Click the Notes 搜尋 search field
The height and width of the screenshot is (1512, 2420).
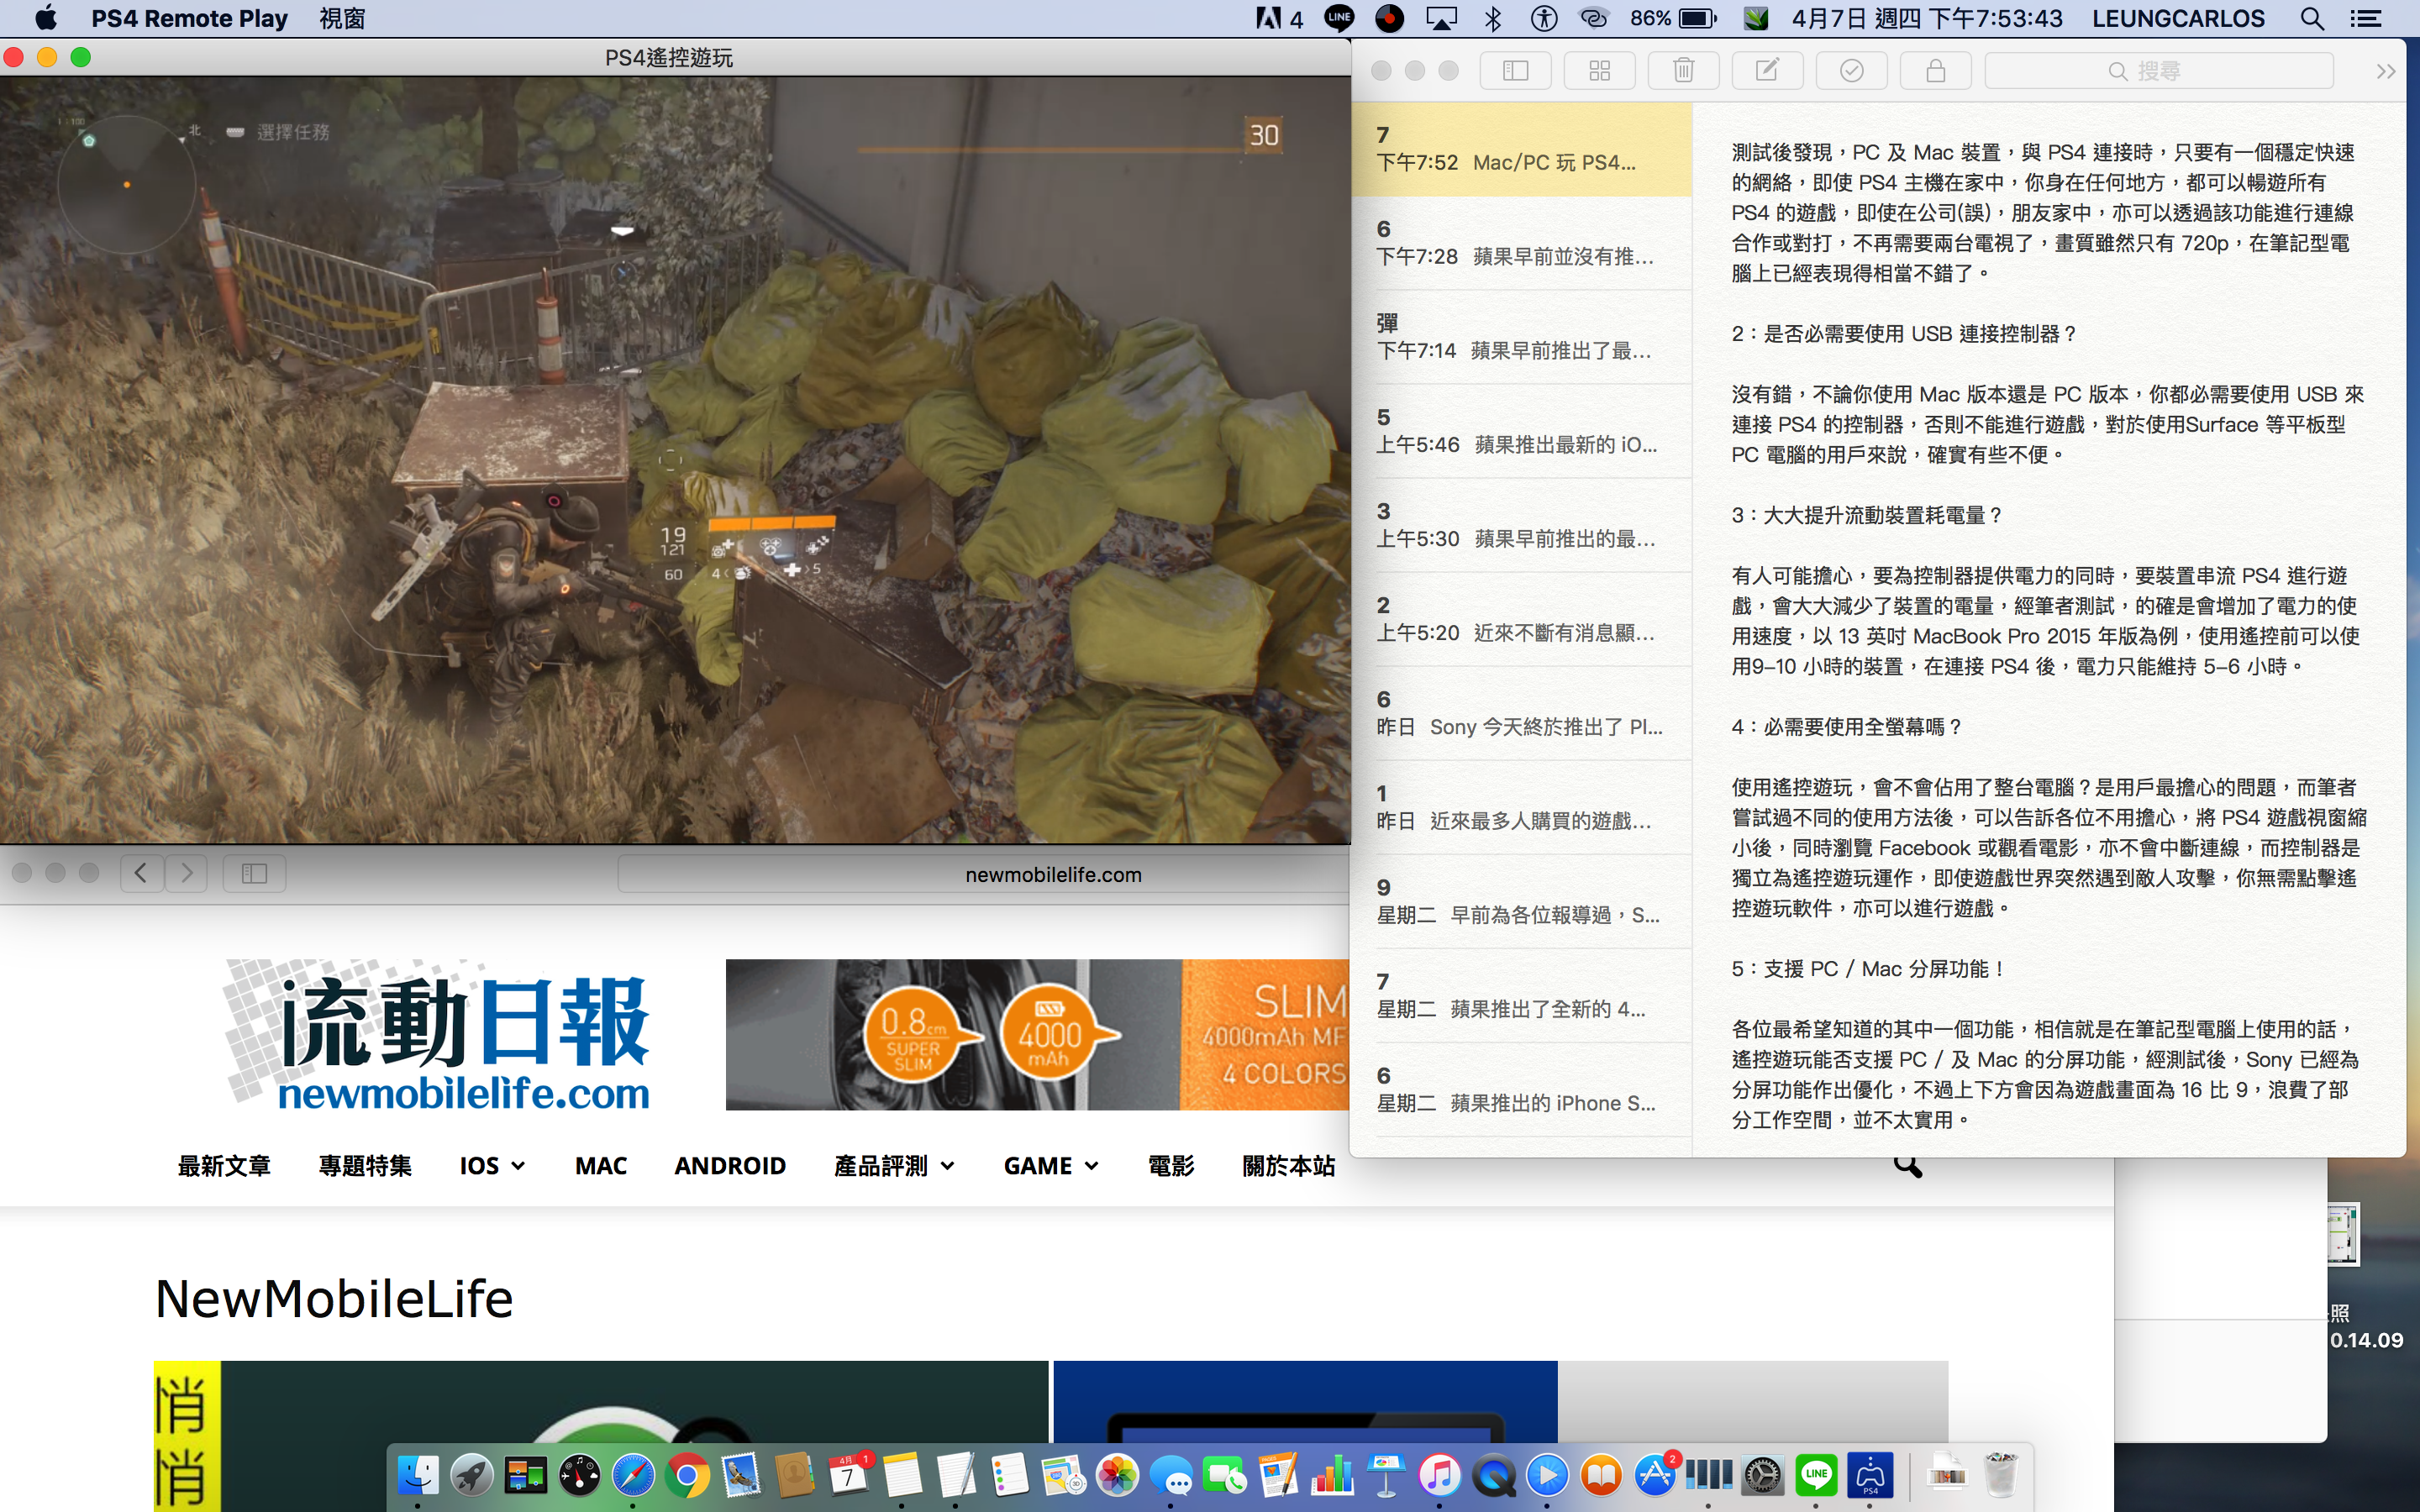pyautogui.click(x=2158, y=71)
